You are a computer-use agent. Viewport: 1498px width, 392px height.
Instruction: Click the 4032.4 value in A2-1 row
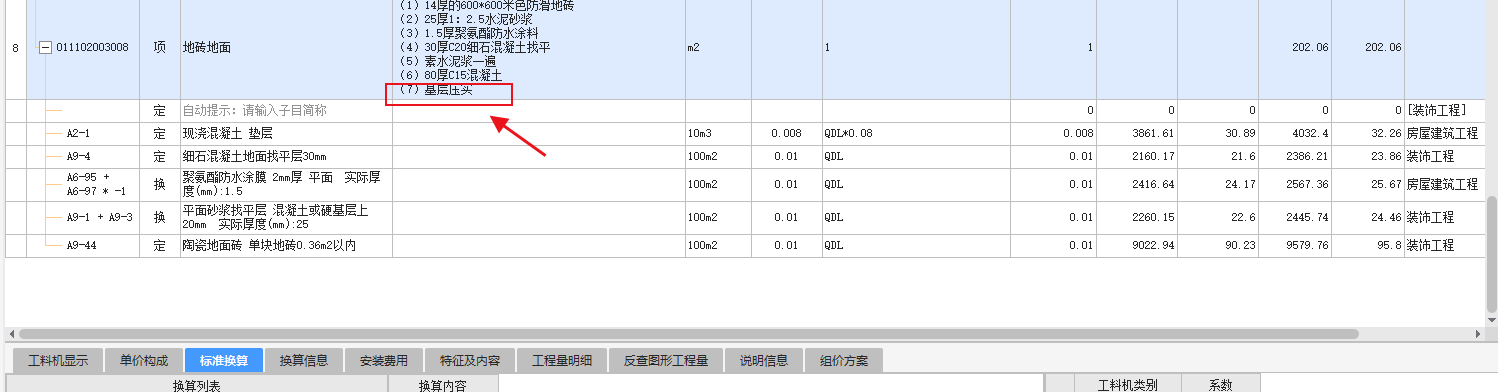pos(1295,133)
